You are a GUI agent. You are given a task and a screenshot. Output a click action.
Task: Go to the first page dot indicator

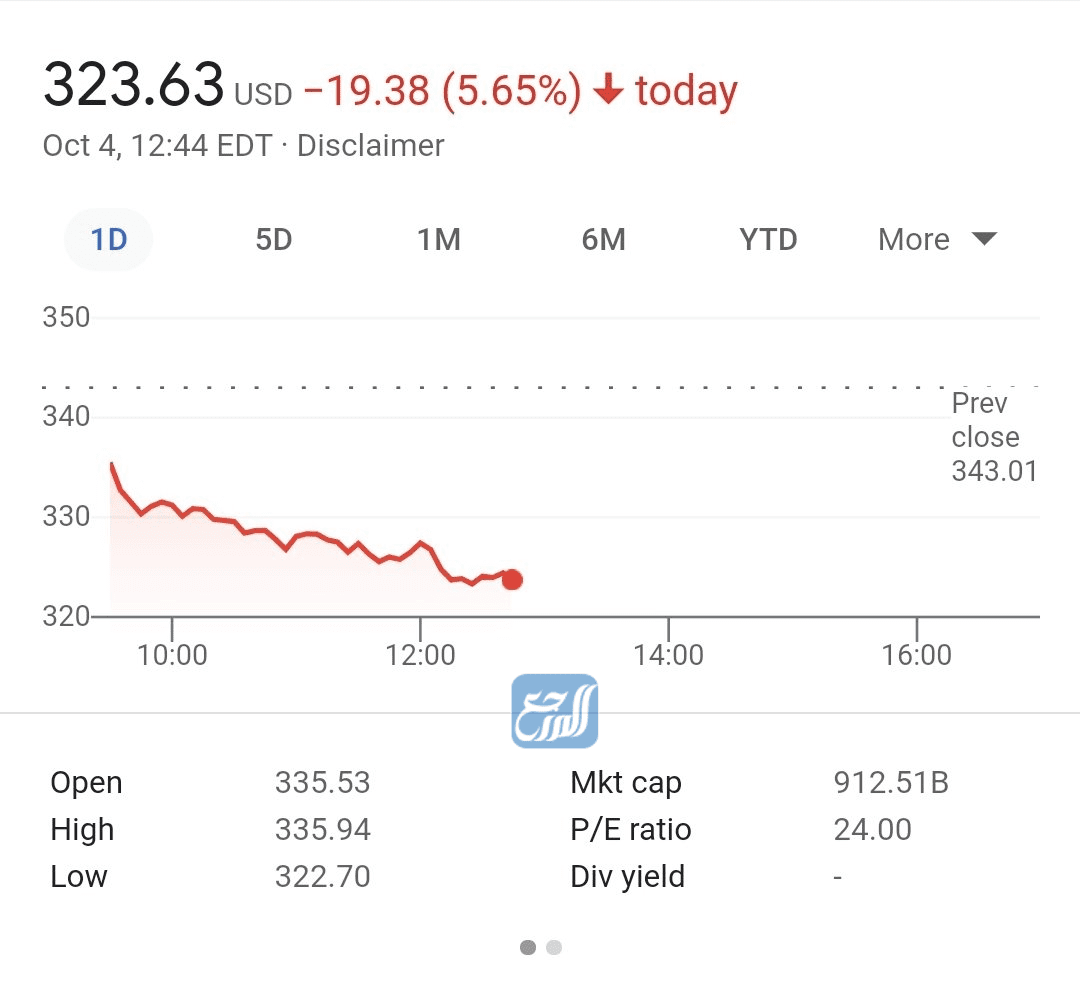point(528,947)
